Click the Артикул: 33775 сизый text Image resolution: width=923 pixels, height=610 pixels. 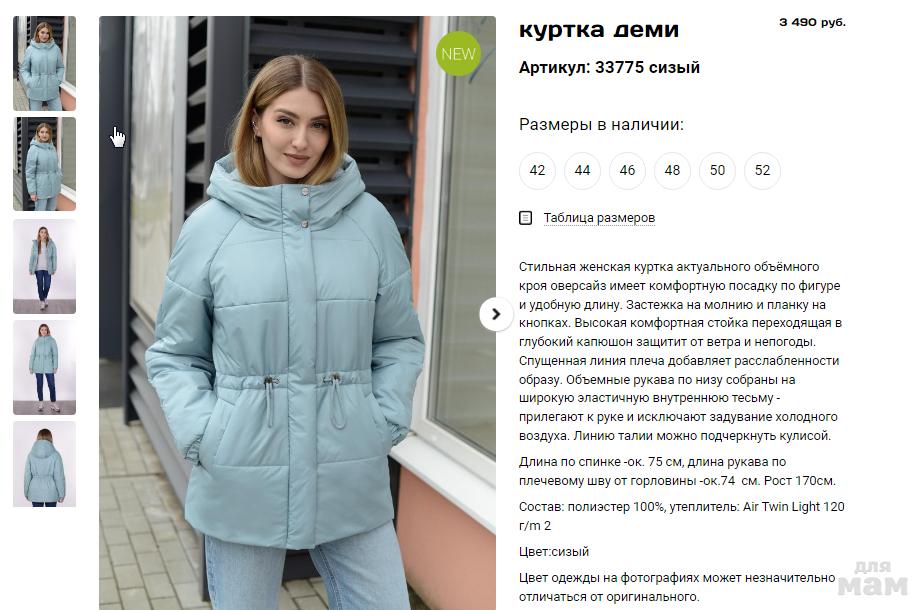pos(609,67)
